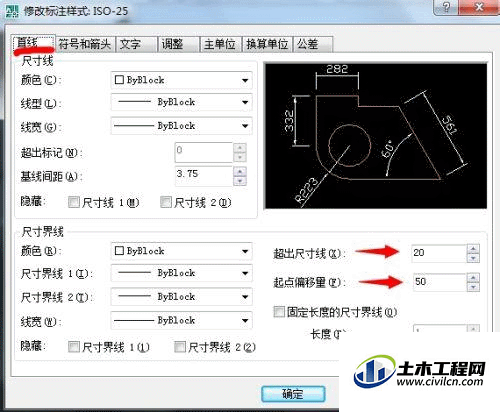The height and width of the screenshot is (412, 500).
Task: Click the help question mark button
Action: tap(447, 7)
